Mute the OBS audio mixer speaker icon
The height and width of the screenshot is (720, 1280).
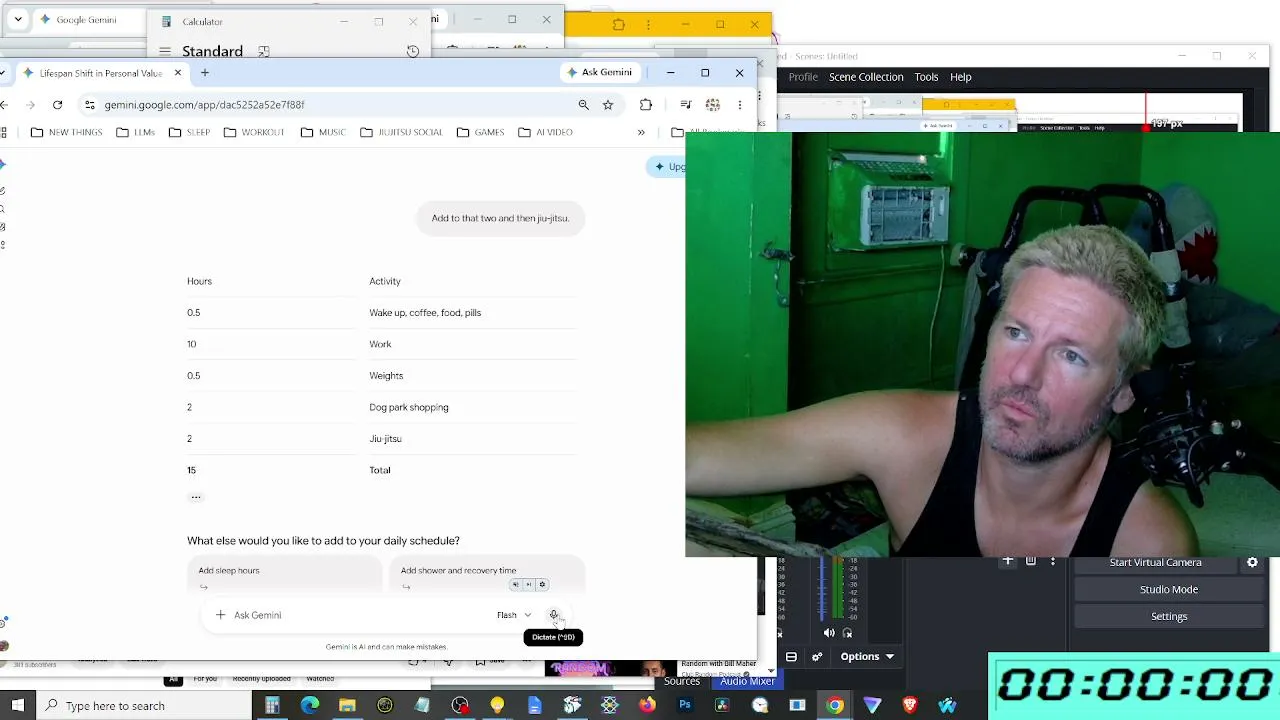pyautogui.click(x=829, y=633)
